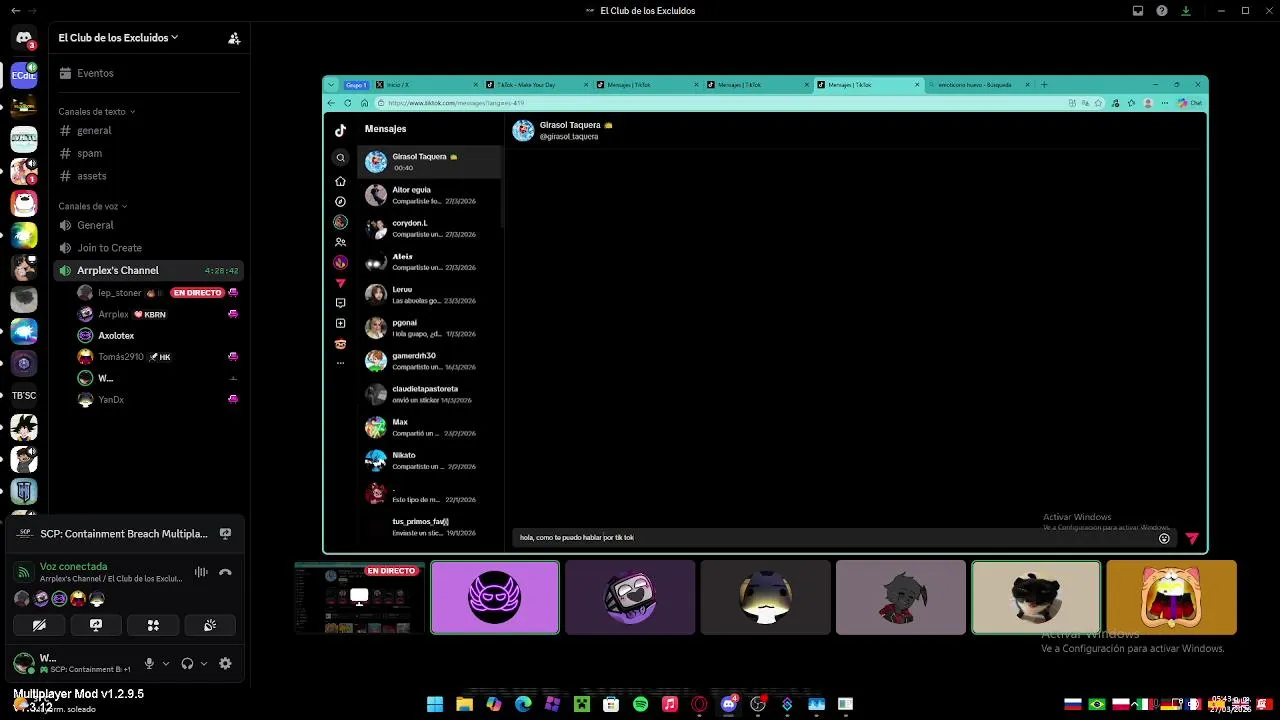Click Discord download update icon
Viewport: 1280px width, 720px height.
pos(1186,11)
